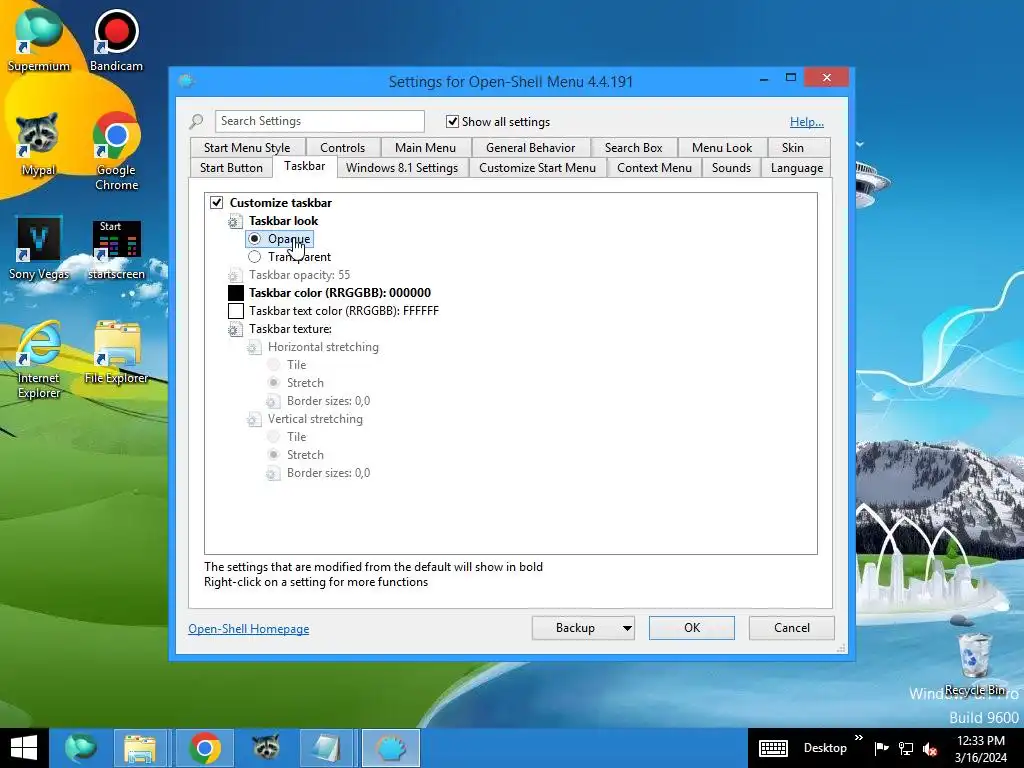
Task: Open the touch keyboard from the taskbar
Action: coord(773,748)
